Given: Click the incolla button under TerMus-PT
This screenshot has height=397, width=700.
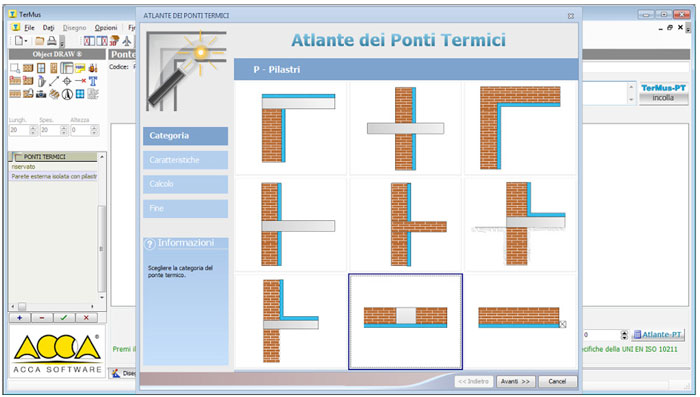Looking at the screenshot, I should (663, 98).
